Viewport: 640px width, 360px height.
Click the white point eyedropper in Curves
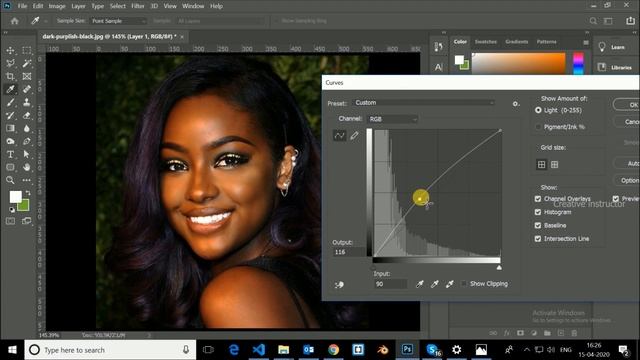[450, 284]
